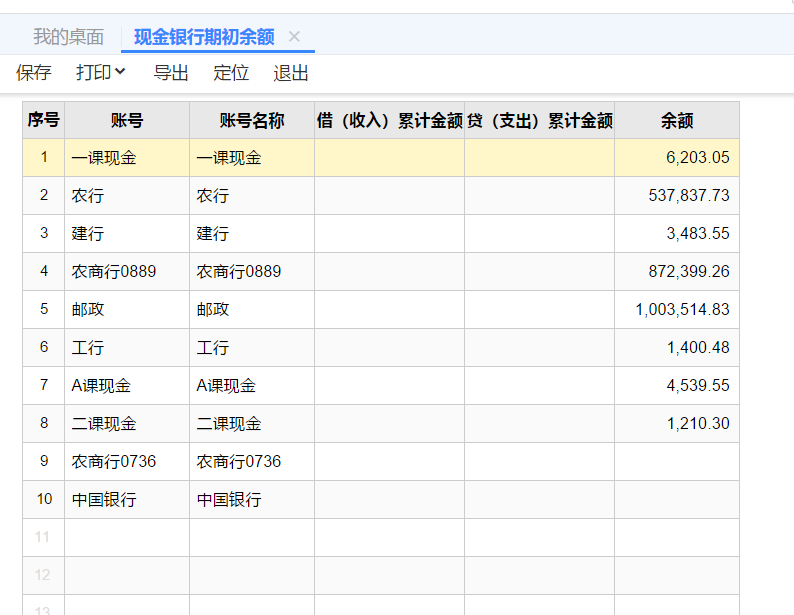The height and width of the screenshot is (615, 794).
Task: Click the empty balance cell for 中国银行
Action: (677, 499)
